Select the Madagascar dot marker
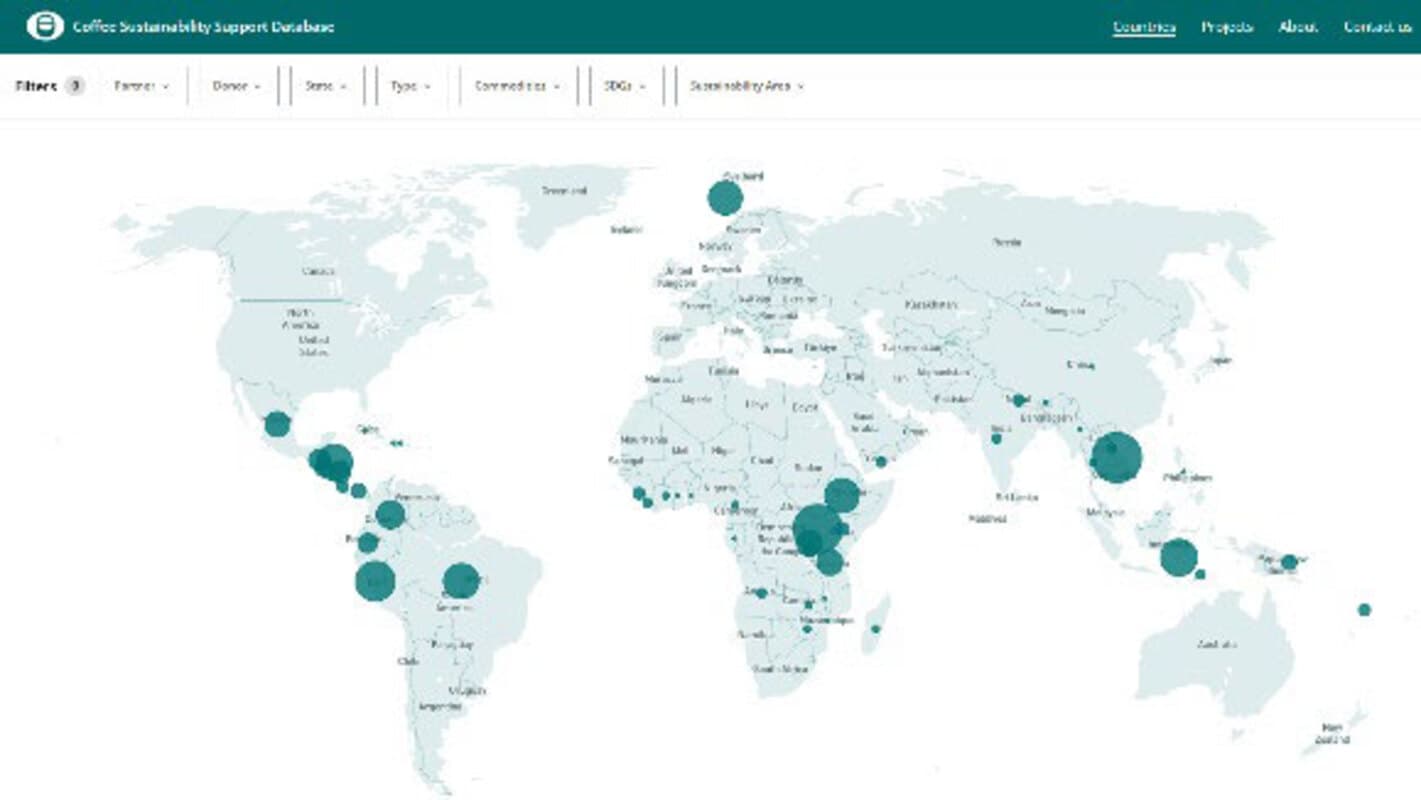Image resolution: width=1421 pixels, height=800 pixels. 875,629
